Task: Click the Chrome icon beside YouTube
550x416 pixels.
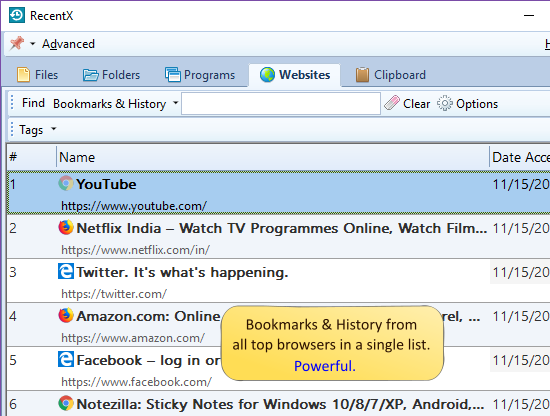Action: click(x=66, y=183)
